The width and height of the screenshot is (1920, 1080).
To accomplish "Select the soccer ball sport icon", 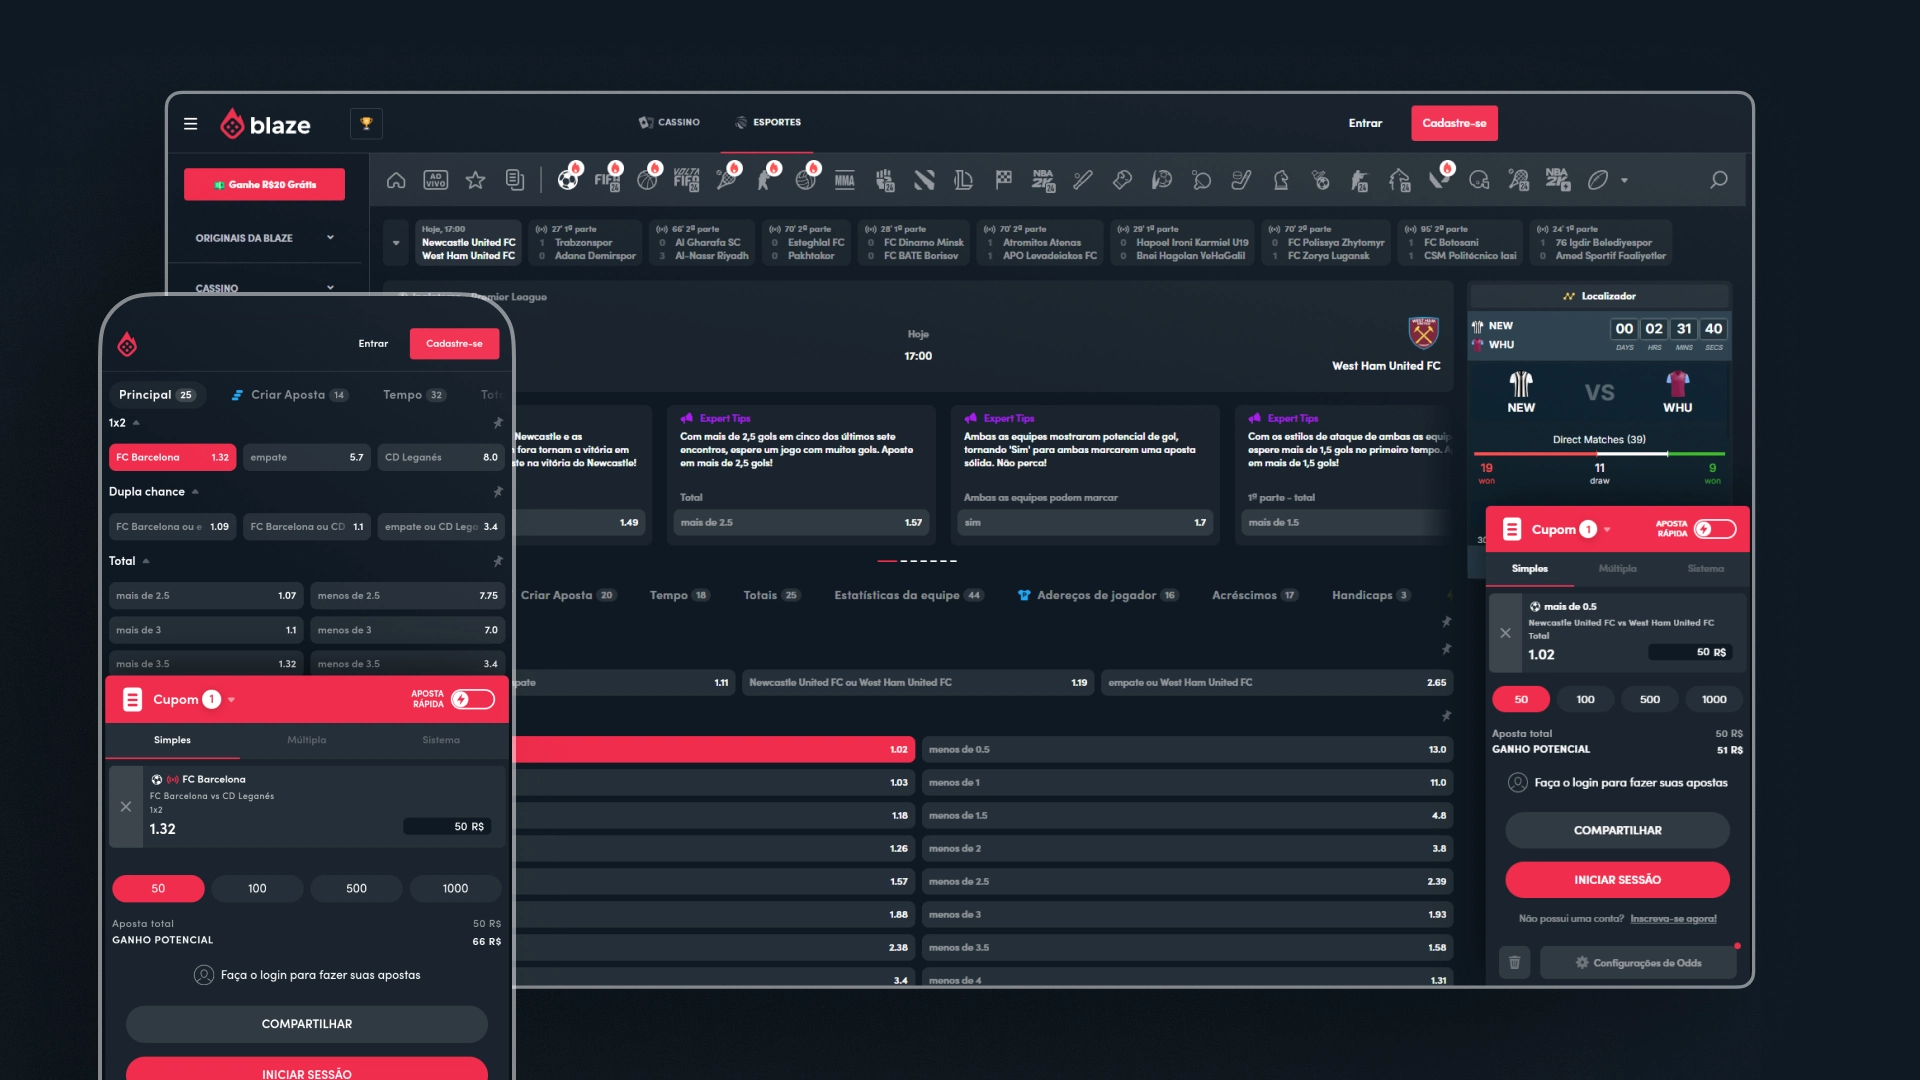I will point(567,180).
